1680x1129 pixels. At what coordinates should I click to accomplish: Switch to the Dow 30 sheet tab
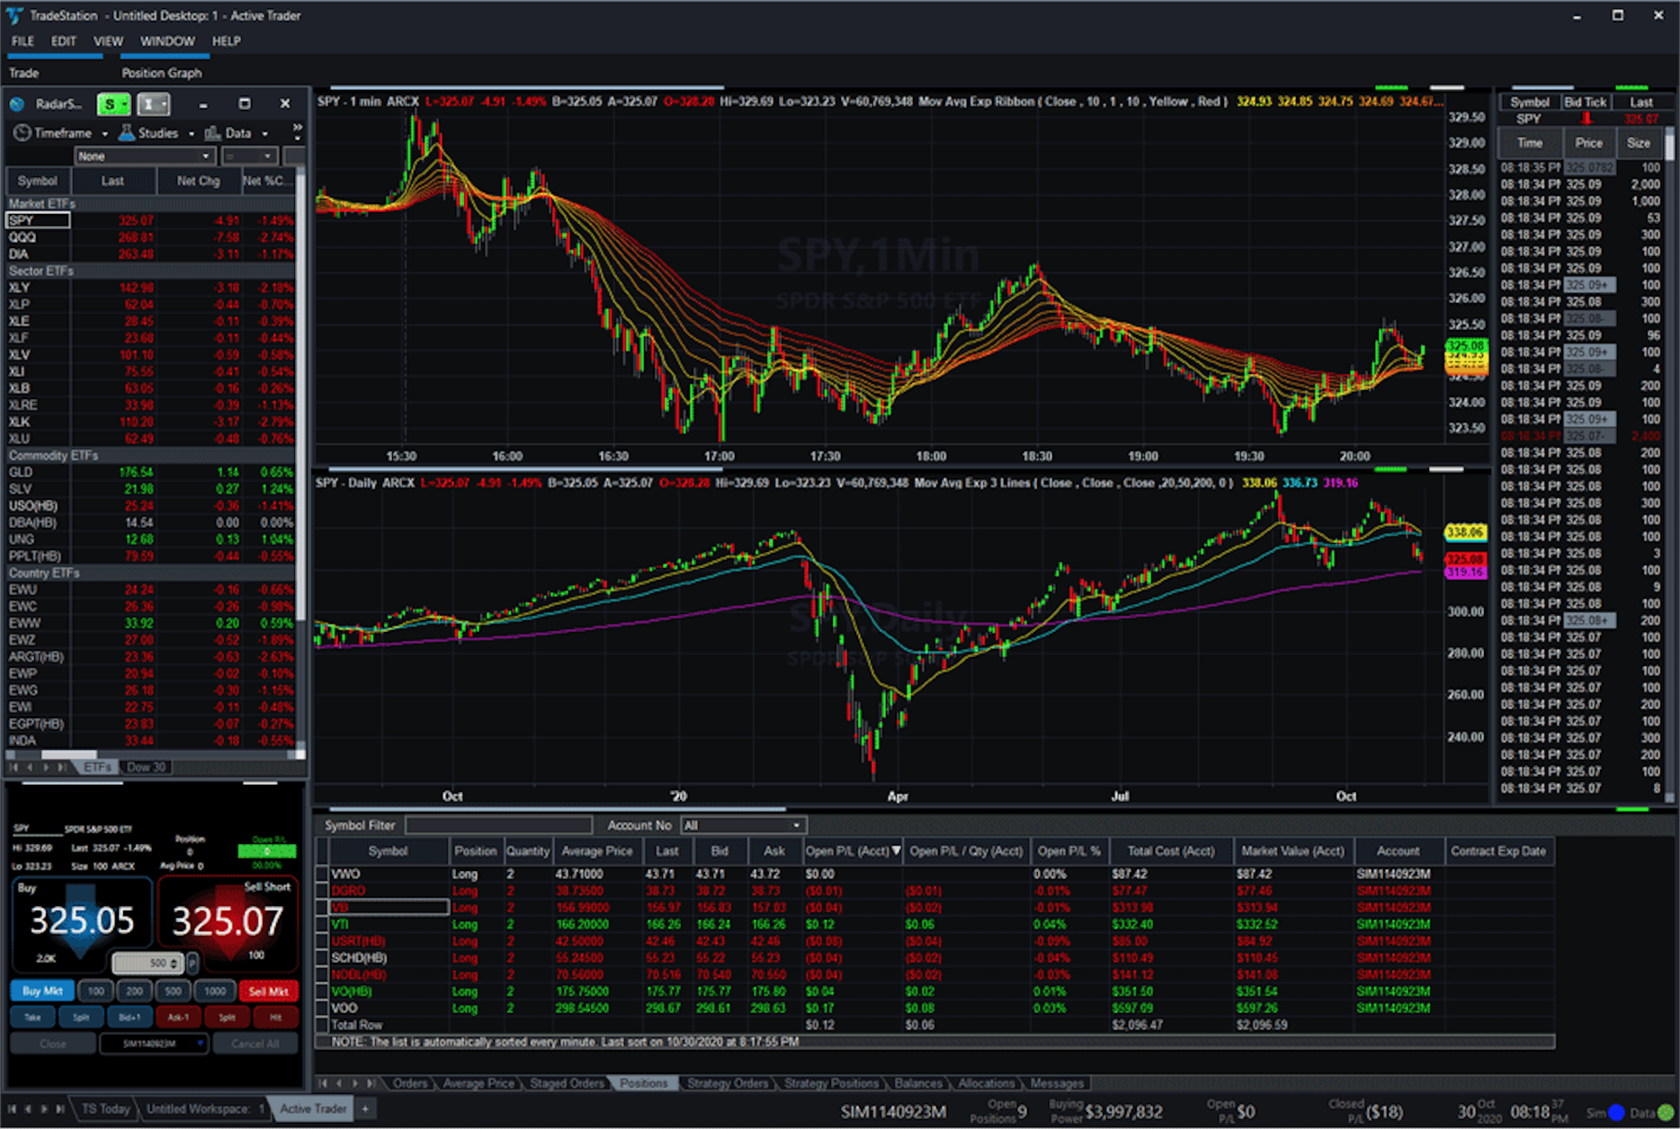(x=146, y=767)
